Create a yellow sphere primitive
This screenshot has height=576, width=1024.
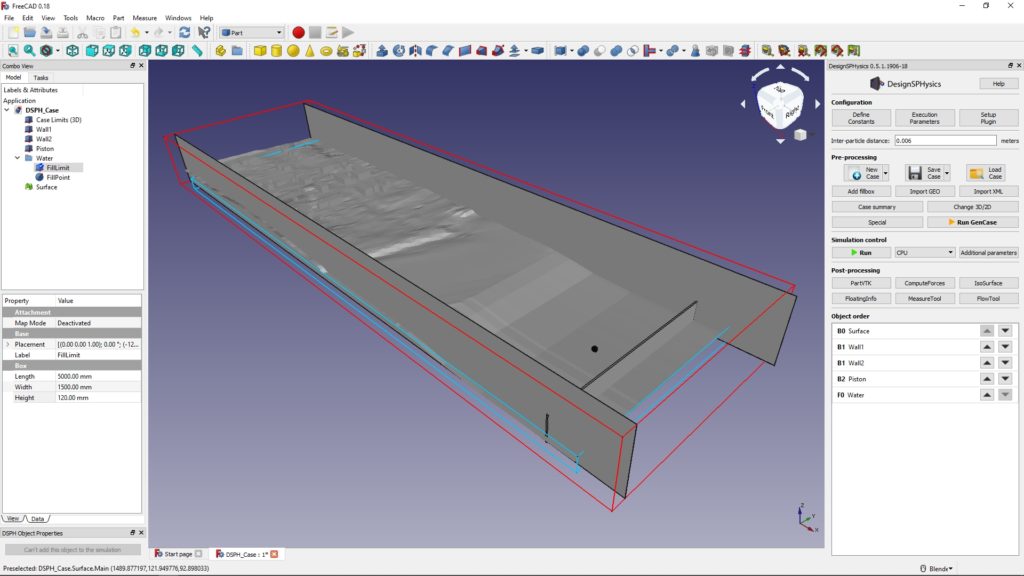pyautogui.click(x=293, y=51)
